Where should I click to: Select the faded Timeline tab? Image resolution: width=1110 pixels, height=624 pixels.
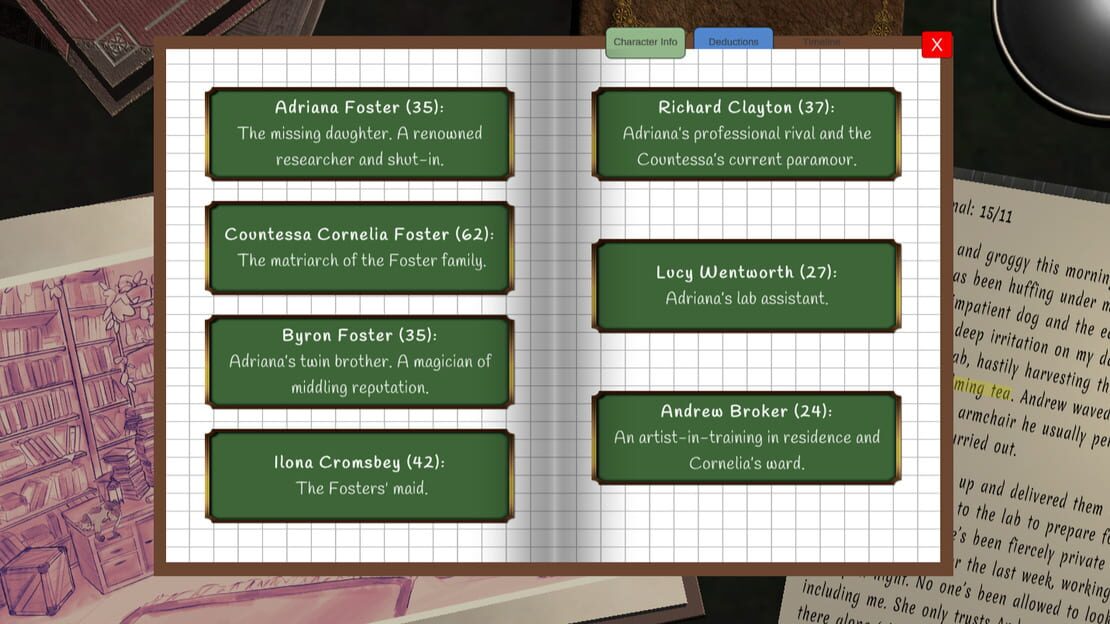[x=821, y=42]
